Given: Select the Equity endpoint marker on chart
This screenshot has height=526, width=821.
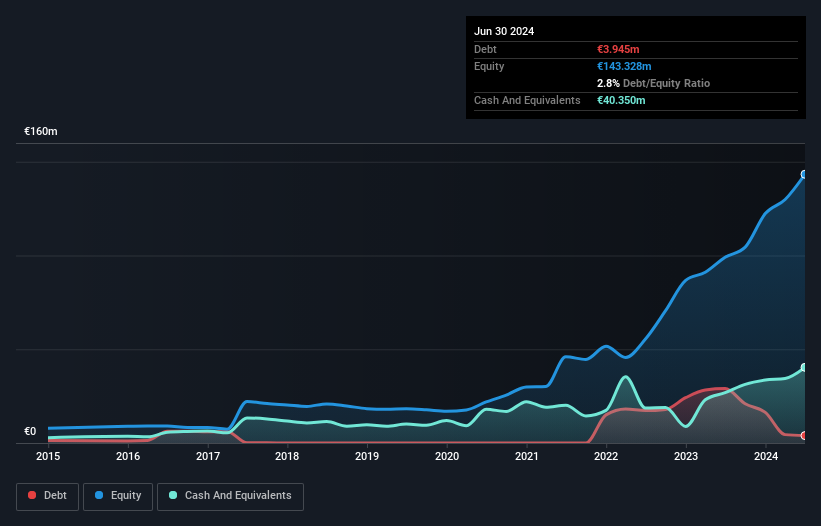Looking at the screenshot, I should click(x=804, y=174).
